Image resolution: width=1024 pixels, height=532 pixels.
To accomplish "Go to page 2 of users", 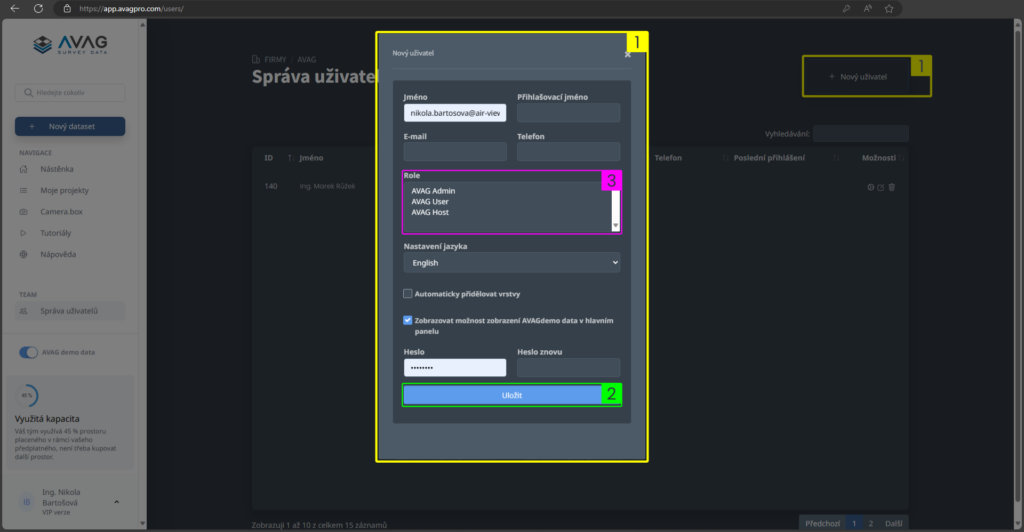I will [870, 523].
